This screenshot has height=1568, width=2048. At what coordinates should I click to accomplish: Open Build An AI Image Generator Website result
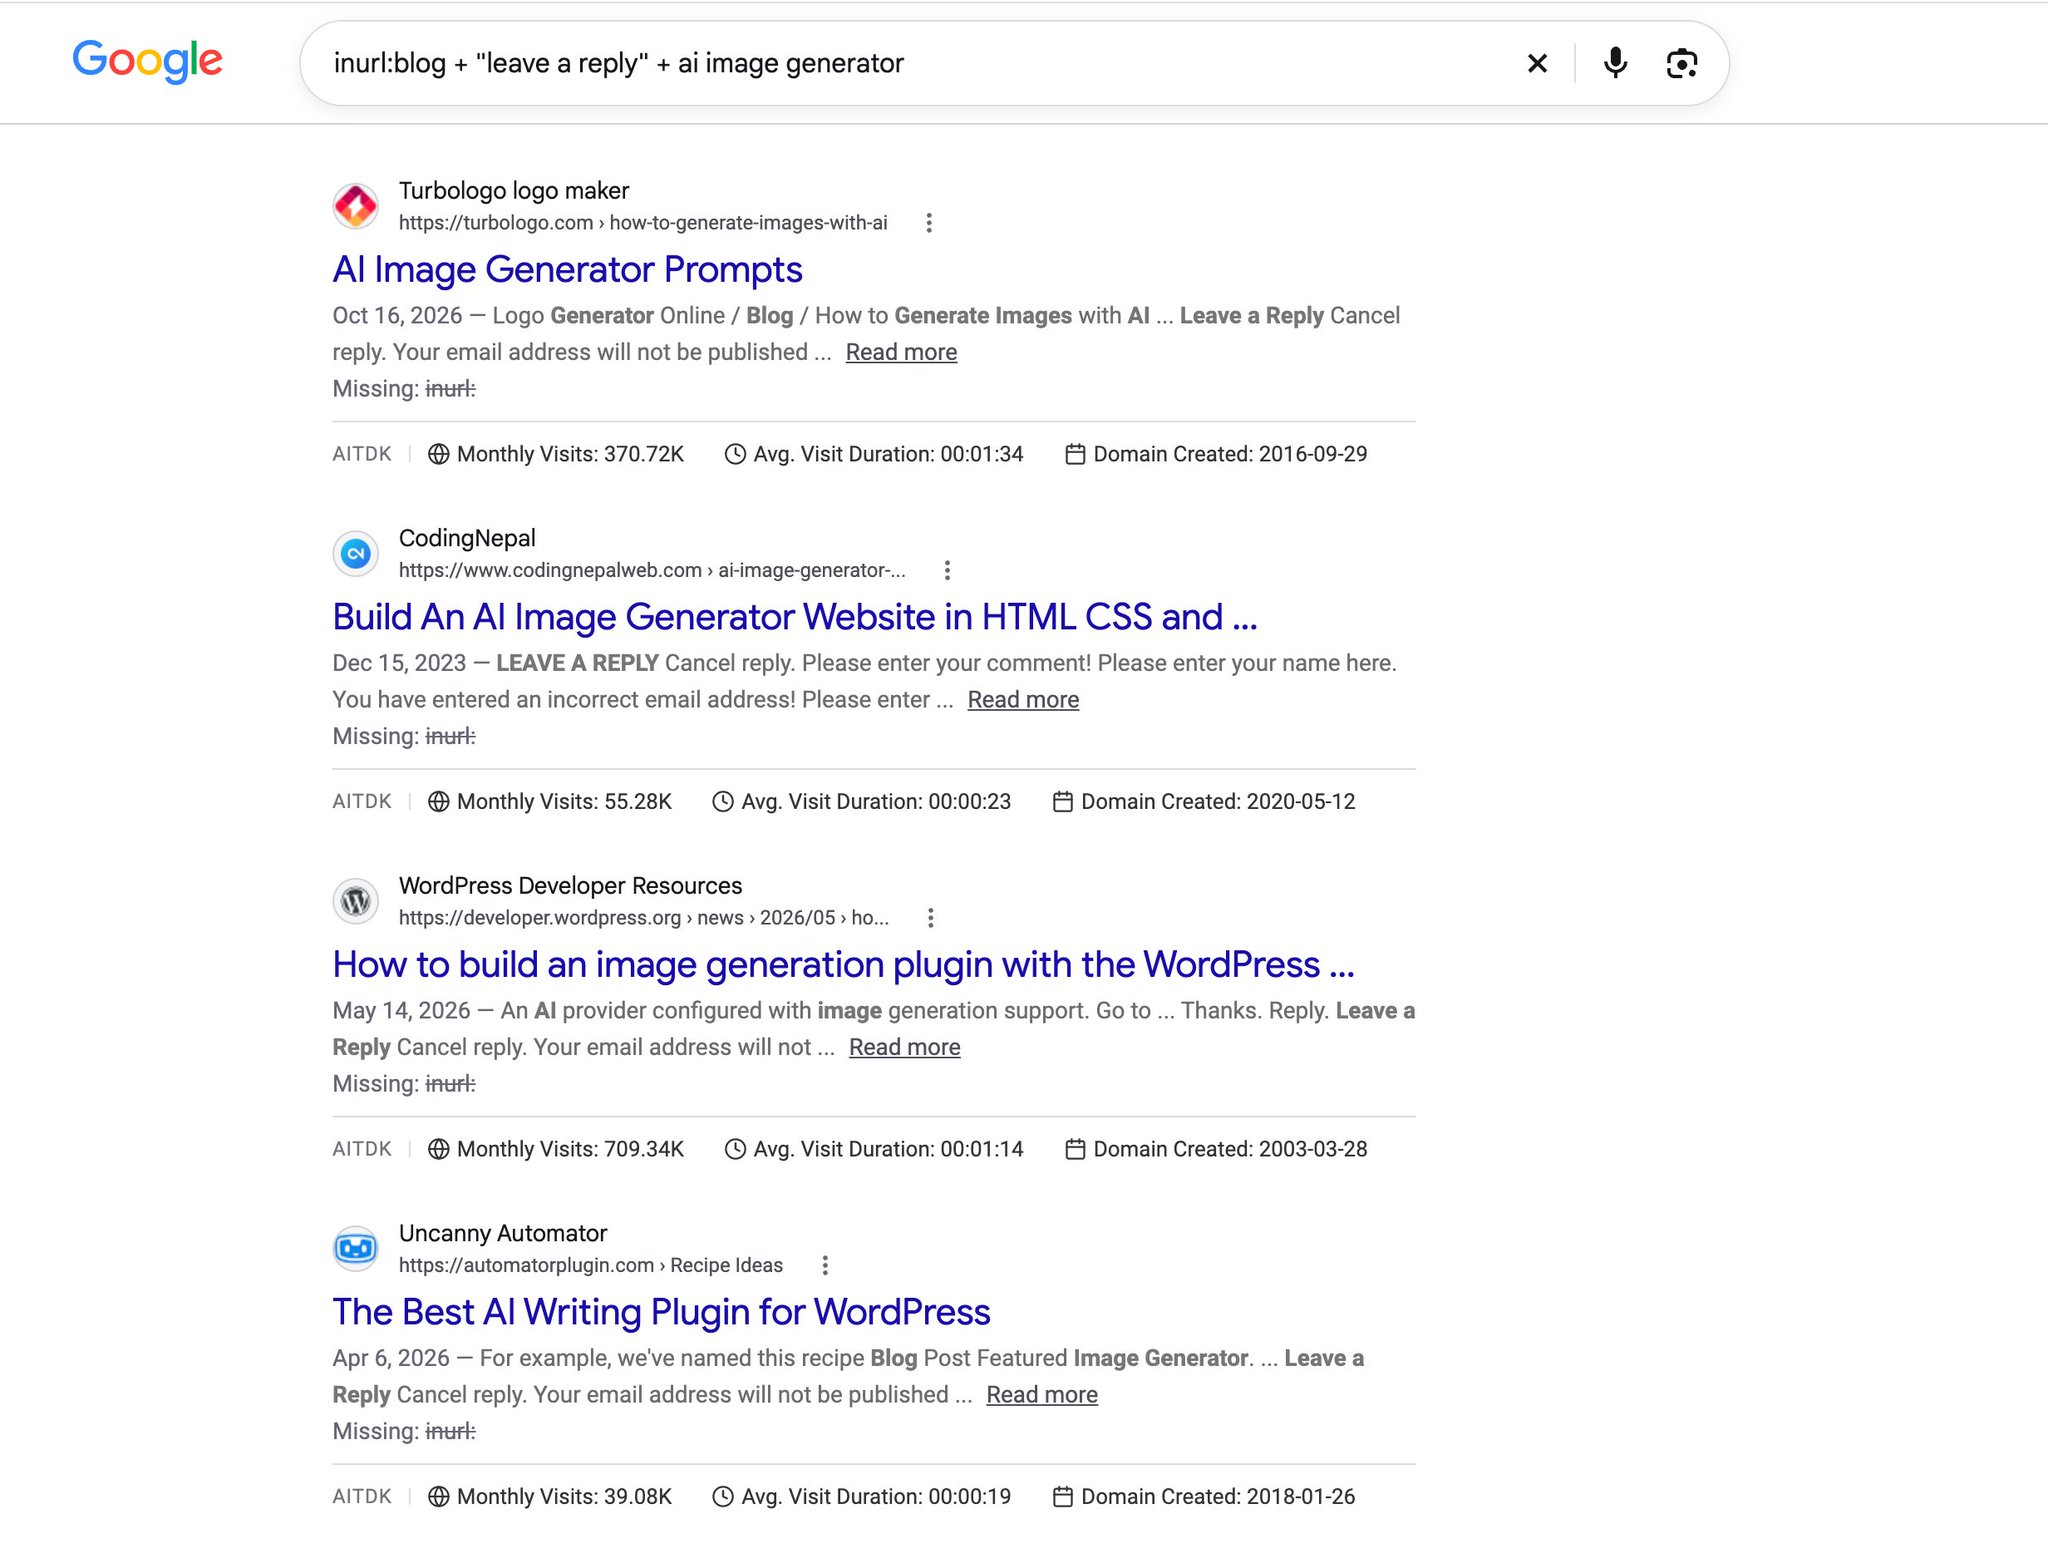795,617
